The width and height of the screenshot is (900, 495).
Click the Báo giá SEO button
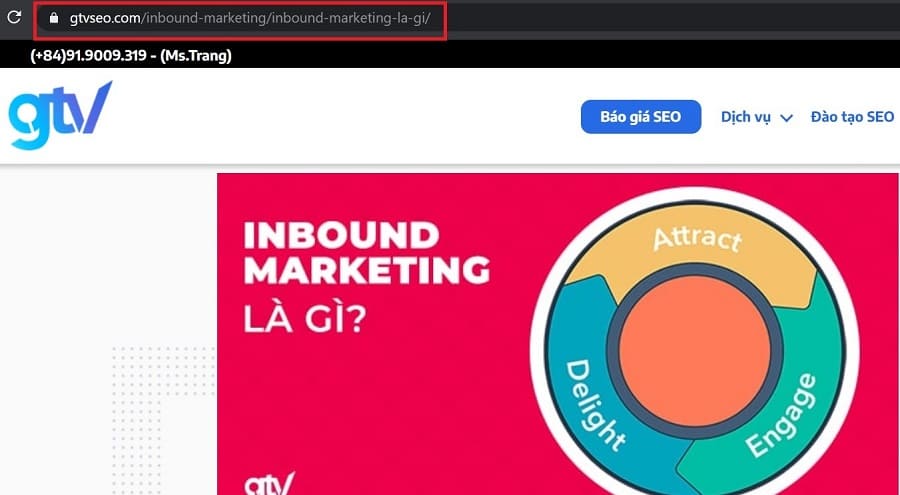(x=641, y=117)
